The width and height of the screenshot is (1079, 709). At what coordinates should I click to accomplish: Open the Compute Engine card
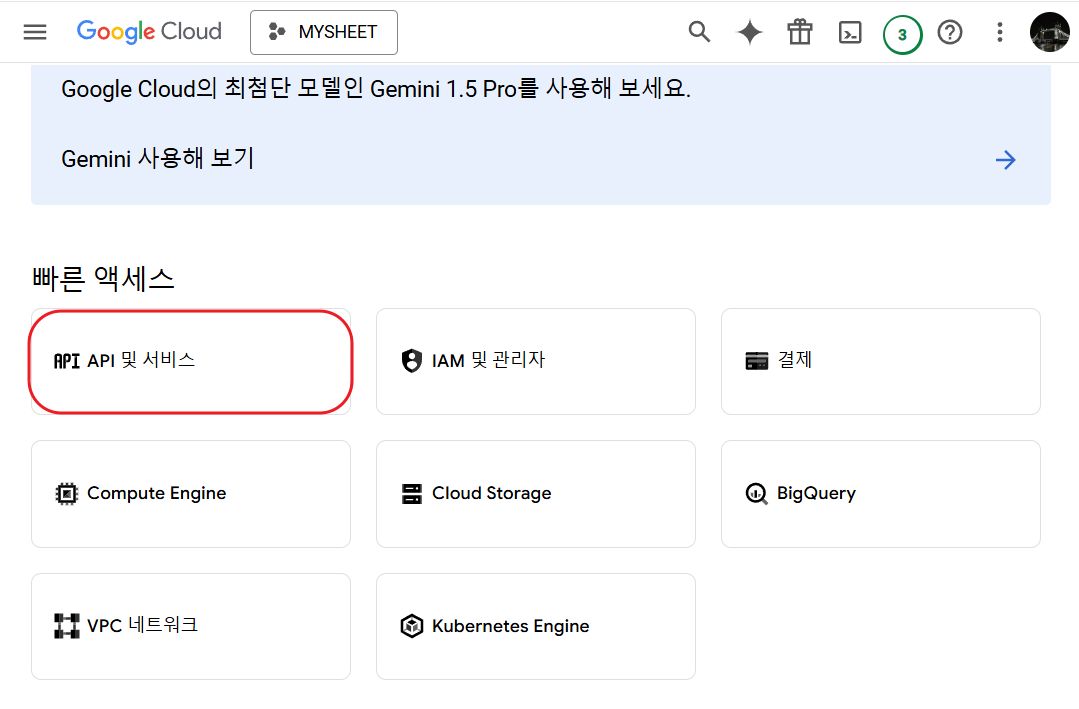point(191,494)
